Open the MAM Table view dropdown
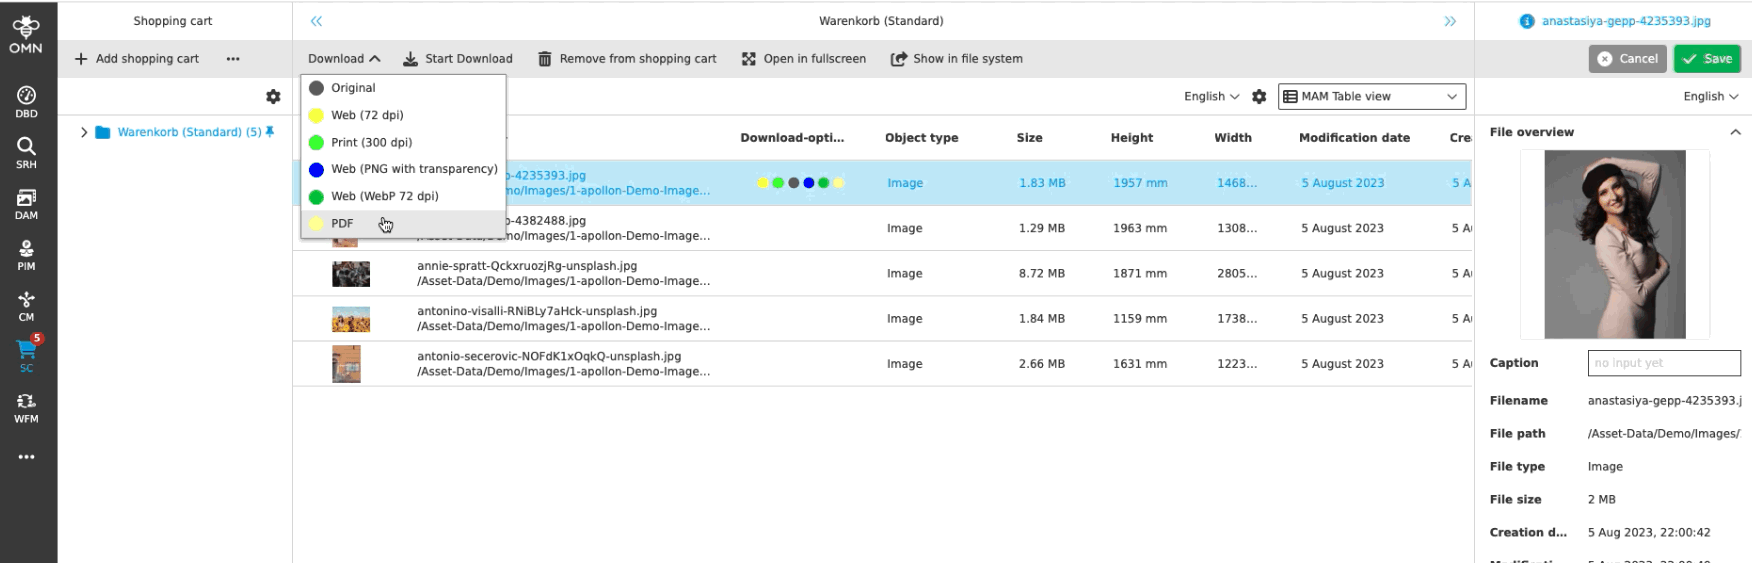 (x=1371, y=97)
